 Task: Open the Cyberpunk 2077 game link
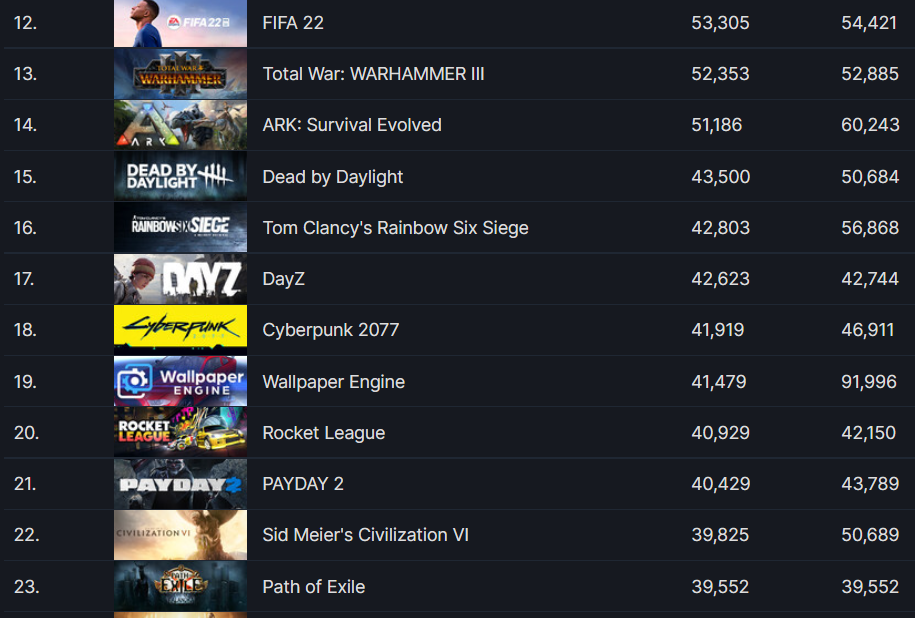pyautogui.click(x=330, y=330)
